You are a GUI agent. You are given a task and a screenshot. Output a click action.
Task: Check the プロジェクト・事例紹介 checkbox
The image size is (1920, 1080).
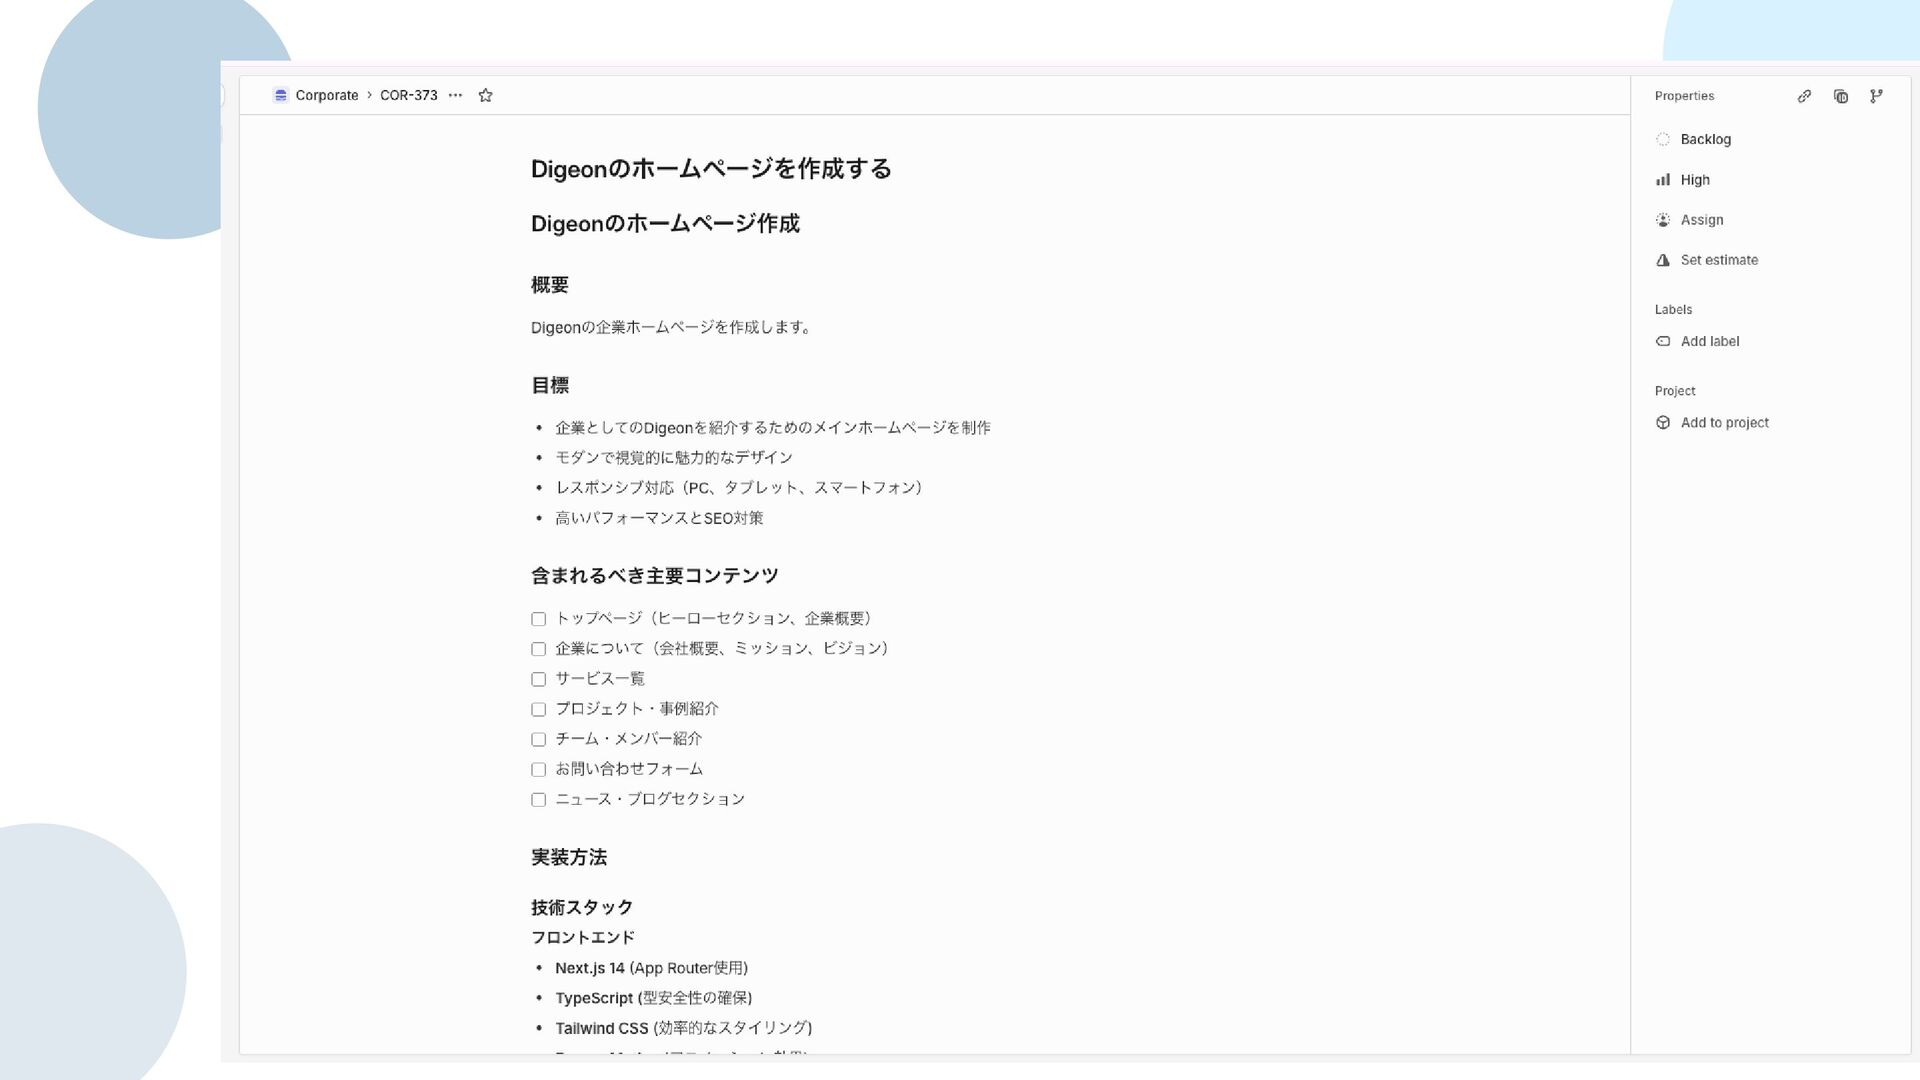click(538, 709)
